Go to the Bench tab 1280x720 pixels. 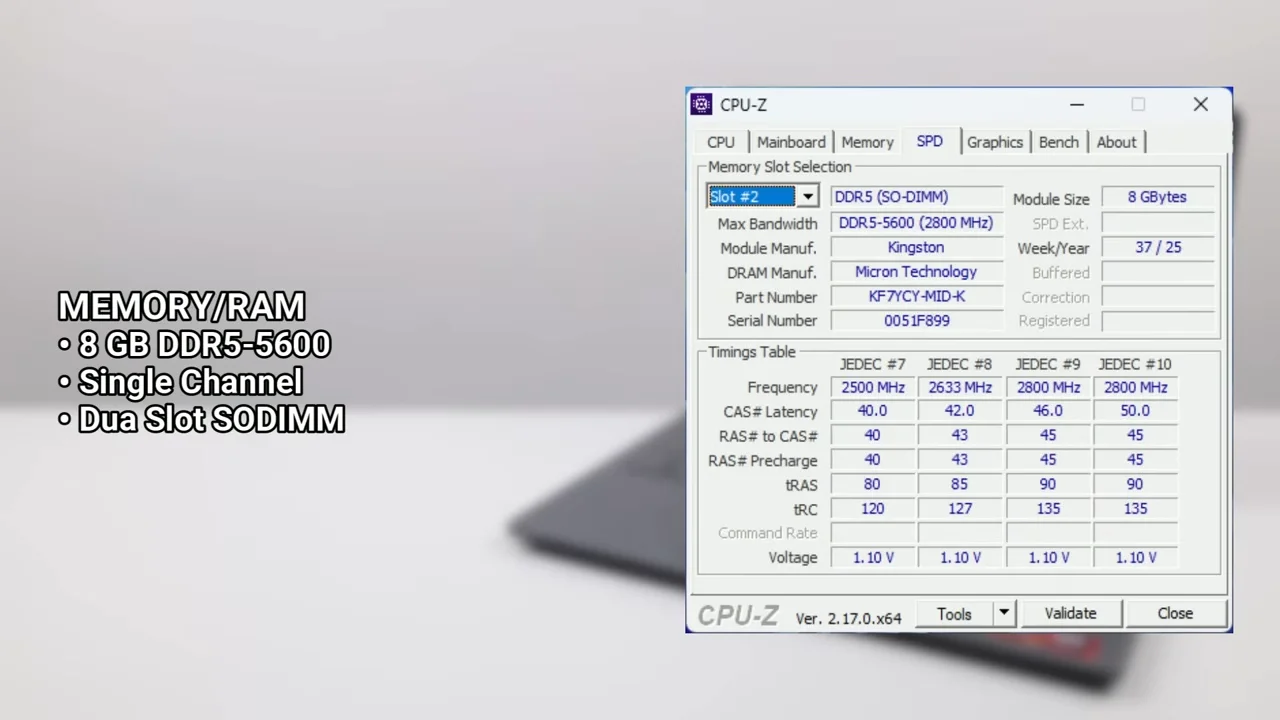coord(1058,142)
